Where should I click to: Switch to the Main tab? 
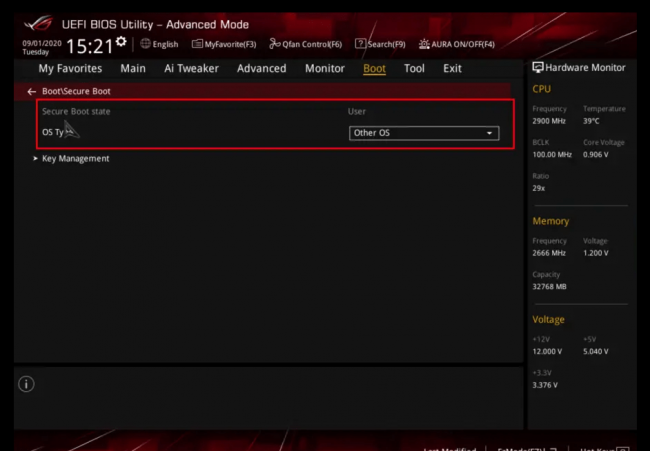(133, 68)
